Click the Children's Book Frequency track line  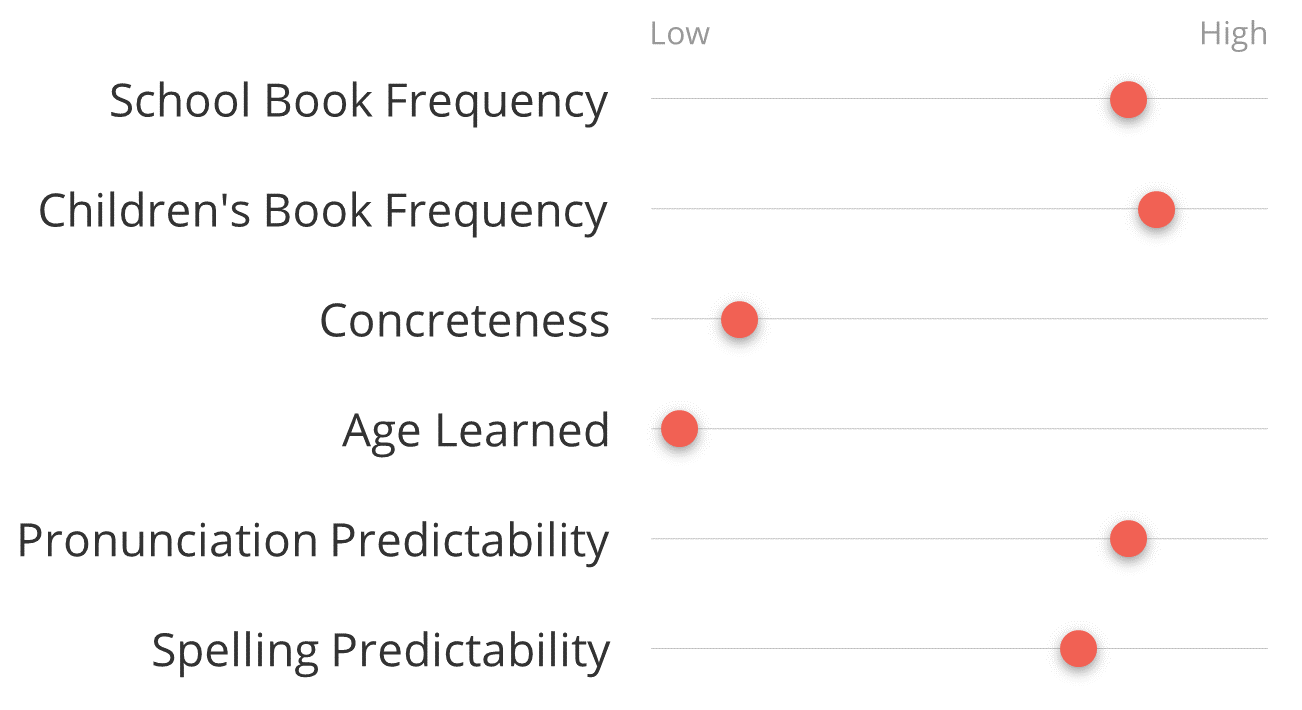tap(959, 208)
